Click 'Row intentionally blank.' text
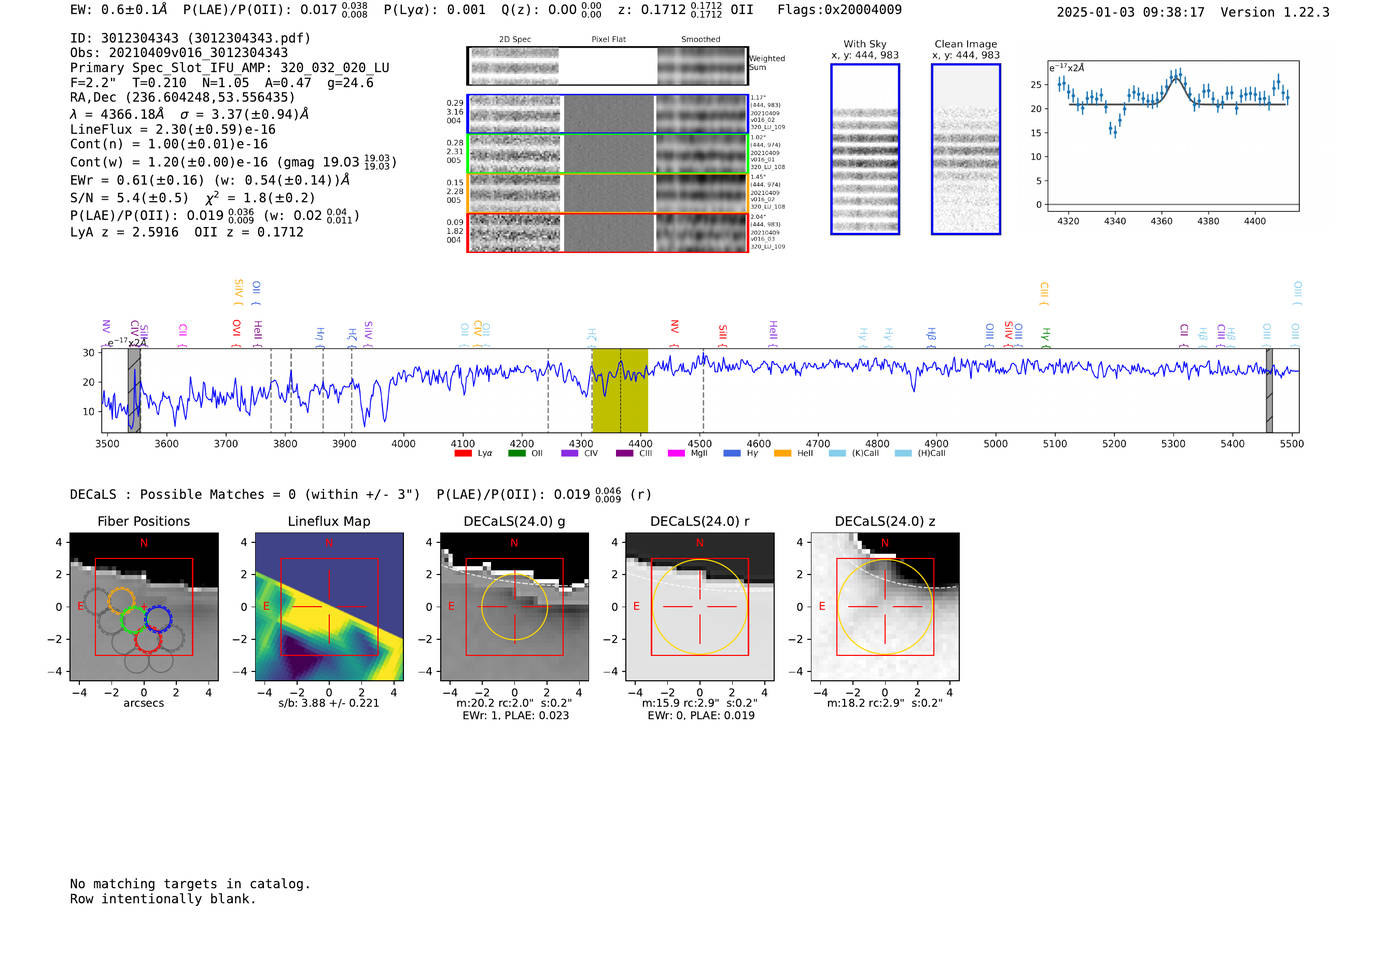The height and width of the screenshot is (953, 1400). point(163,899)
